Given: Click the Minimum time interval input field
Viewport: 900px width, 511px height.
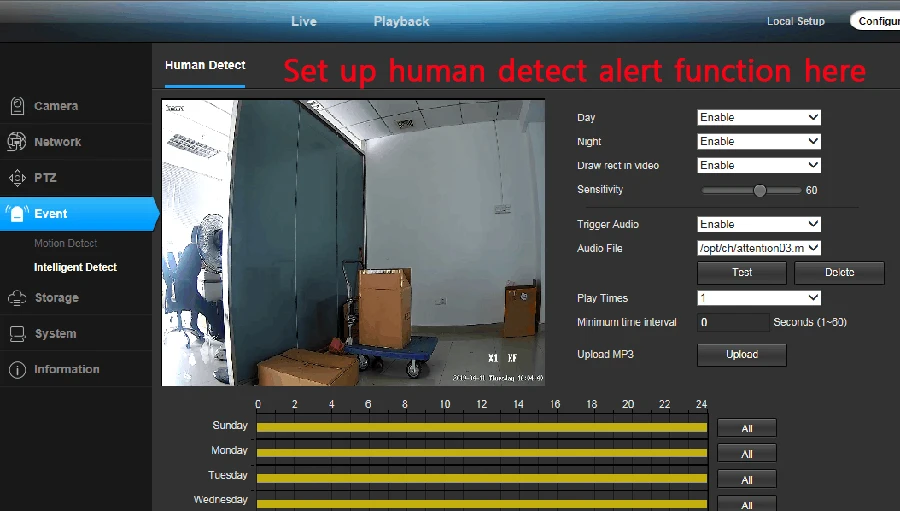Looking at the screenshot, I should (x=733, y=323).
